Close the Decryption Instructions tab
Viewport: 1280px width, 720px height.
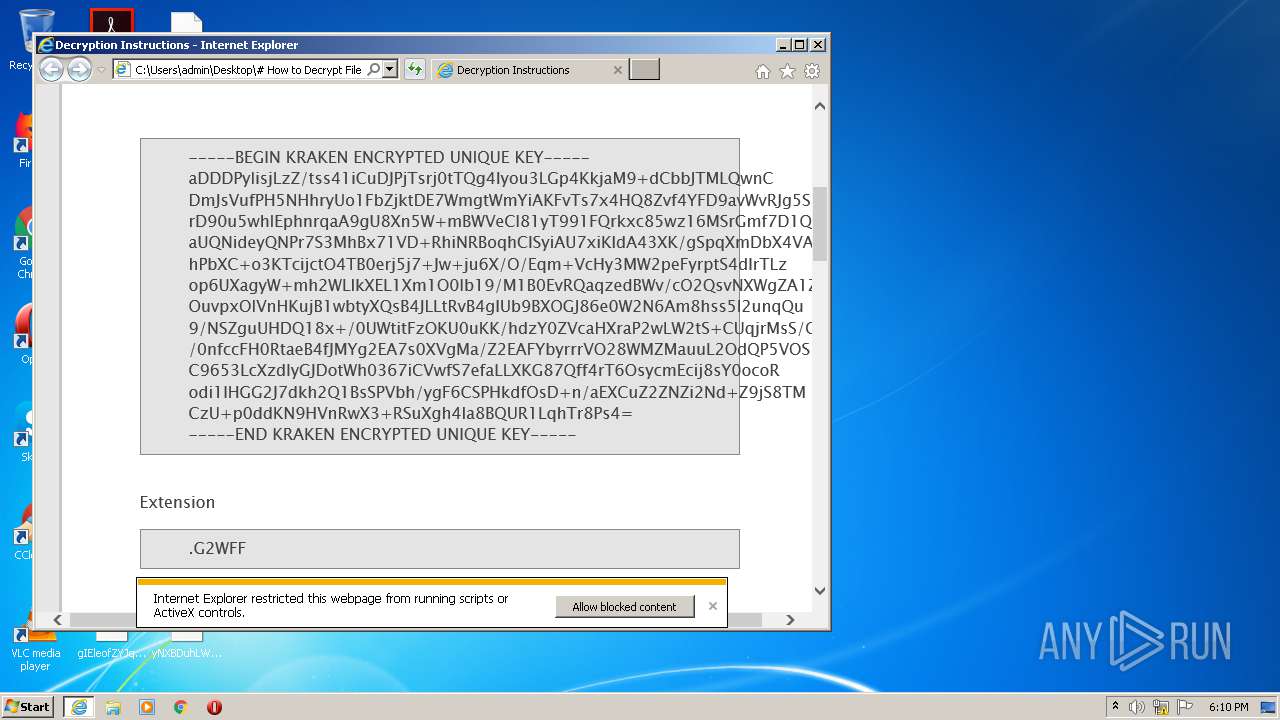point(617,70)
